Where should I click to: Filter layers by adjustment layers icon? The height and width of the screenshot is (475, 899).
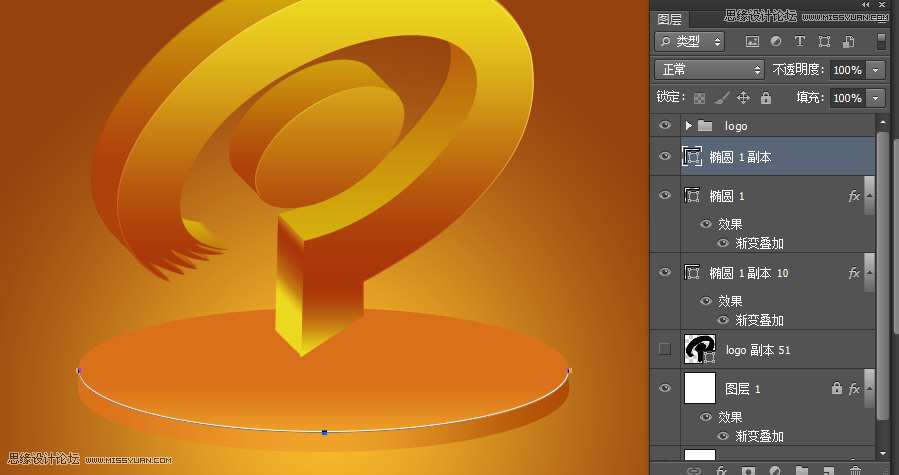point(776,41)
